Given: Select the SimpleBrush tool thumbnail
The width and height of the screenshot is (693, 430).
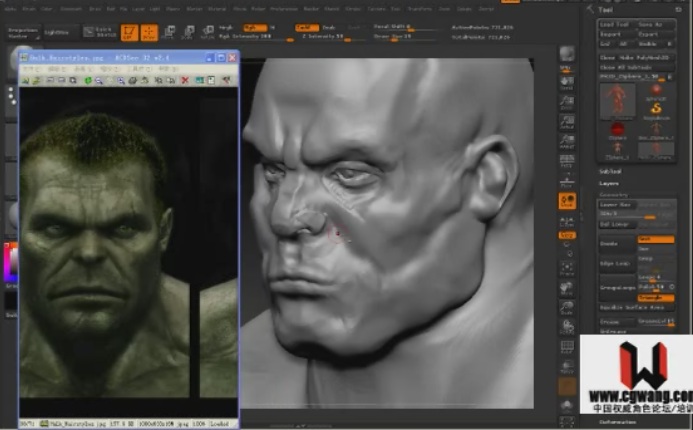Looking at the screenshot, I should tap(656, 111).
